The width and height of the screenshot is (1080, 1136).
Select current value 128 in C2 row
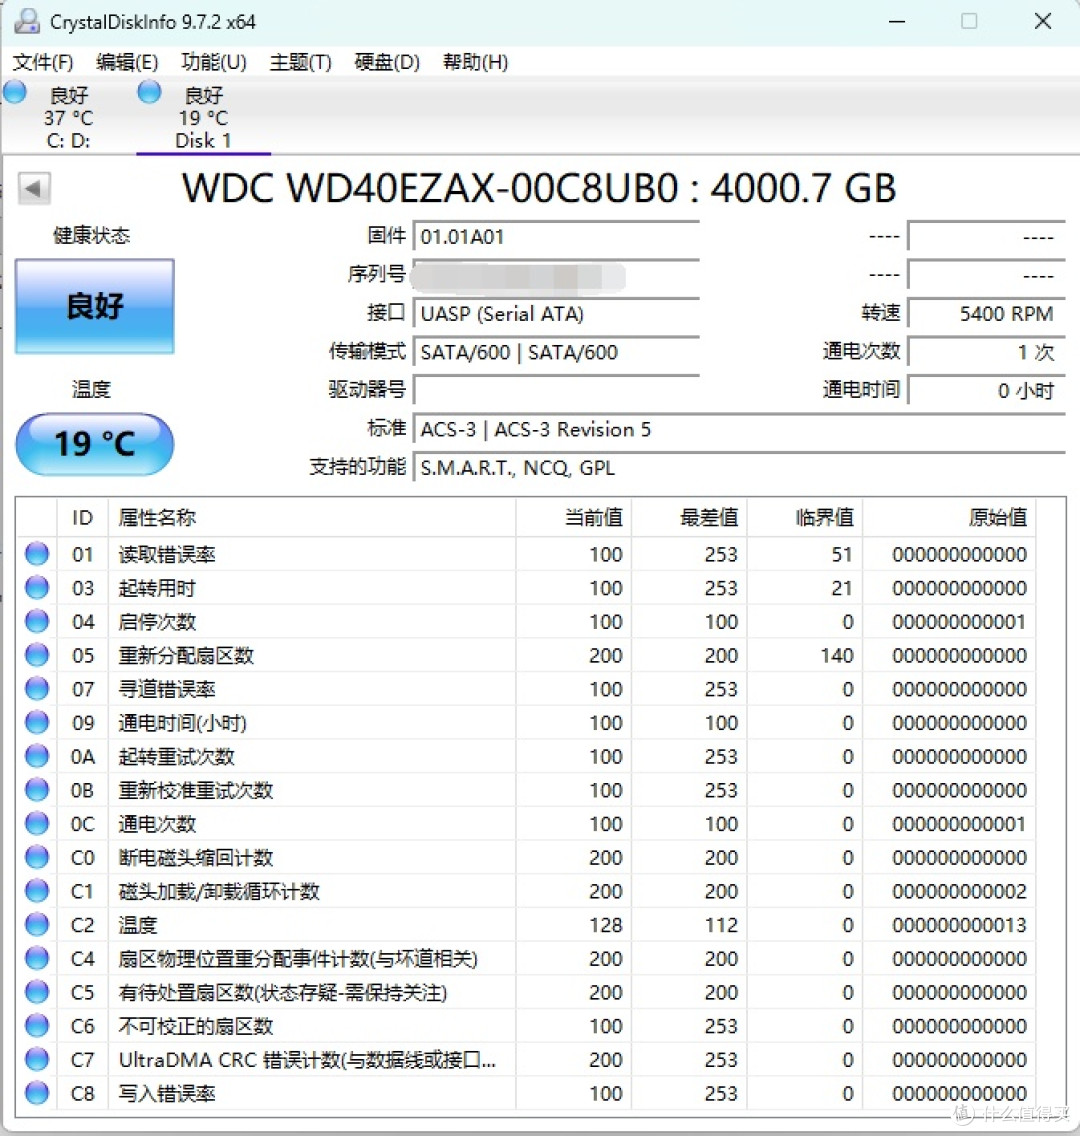606,925
